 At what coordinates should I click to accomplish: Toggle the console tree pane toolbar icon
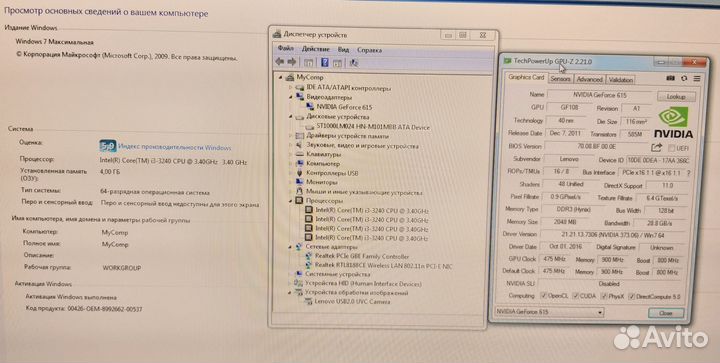(x=309, y=63)
